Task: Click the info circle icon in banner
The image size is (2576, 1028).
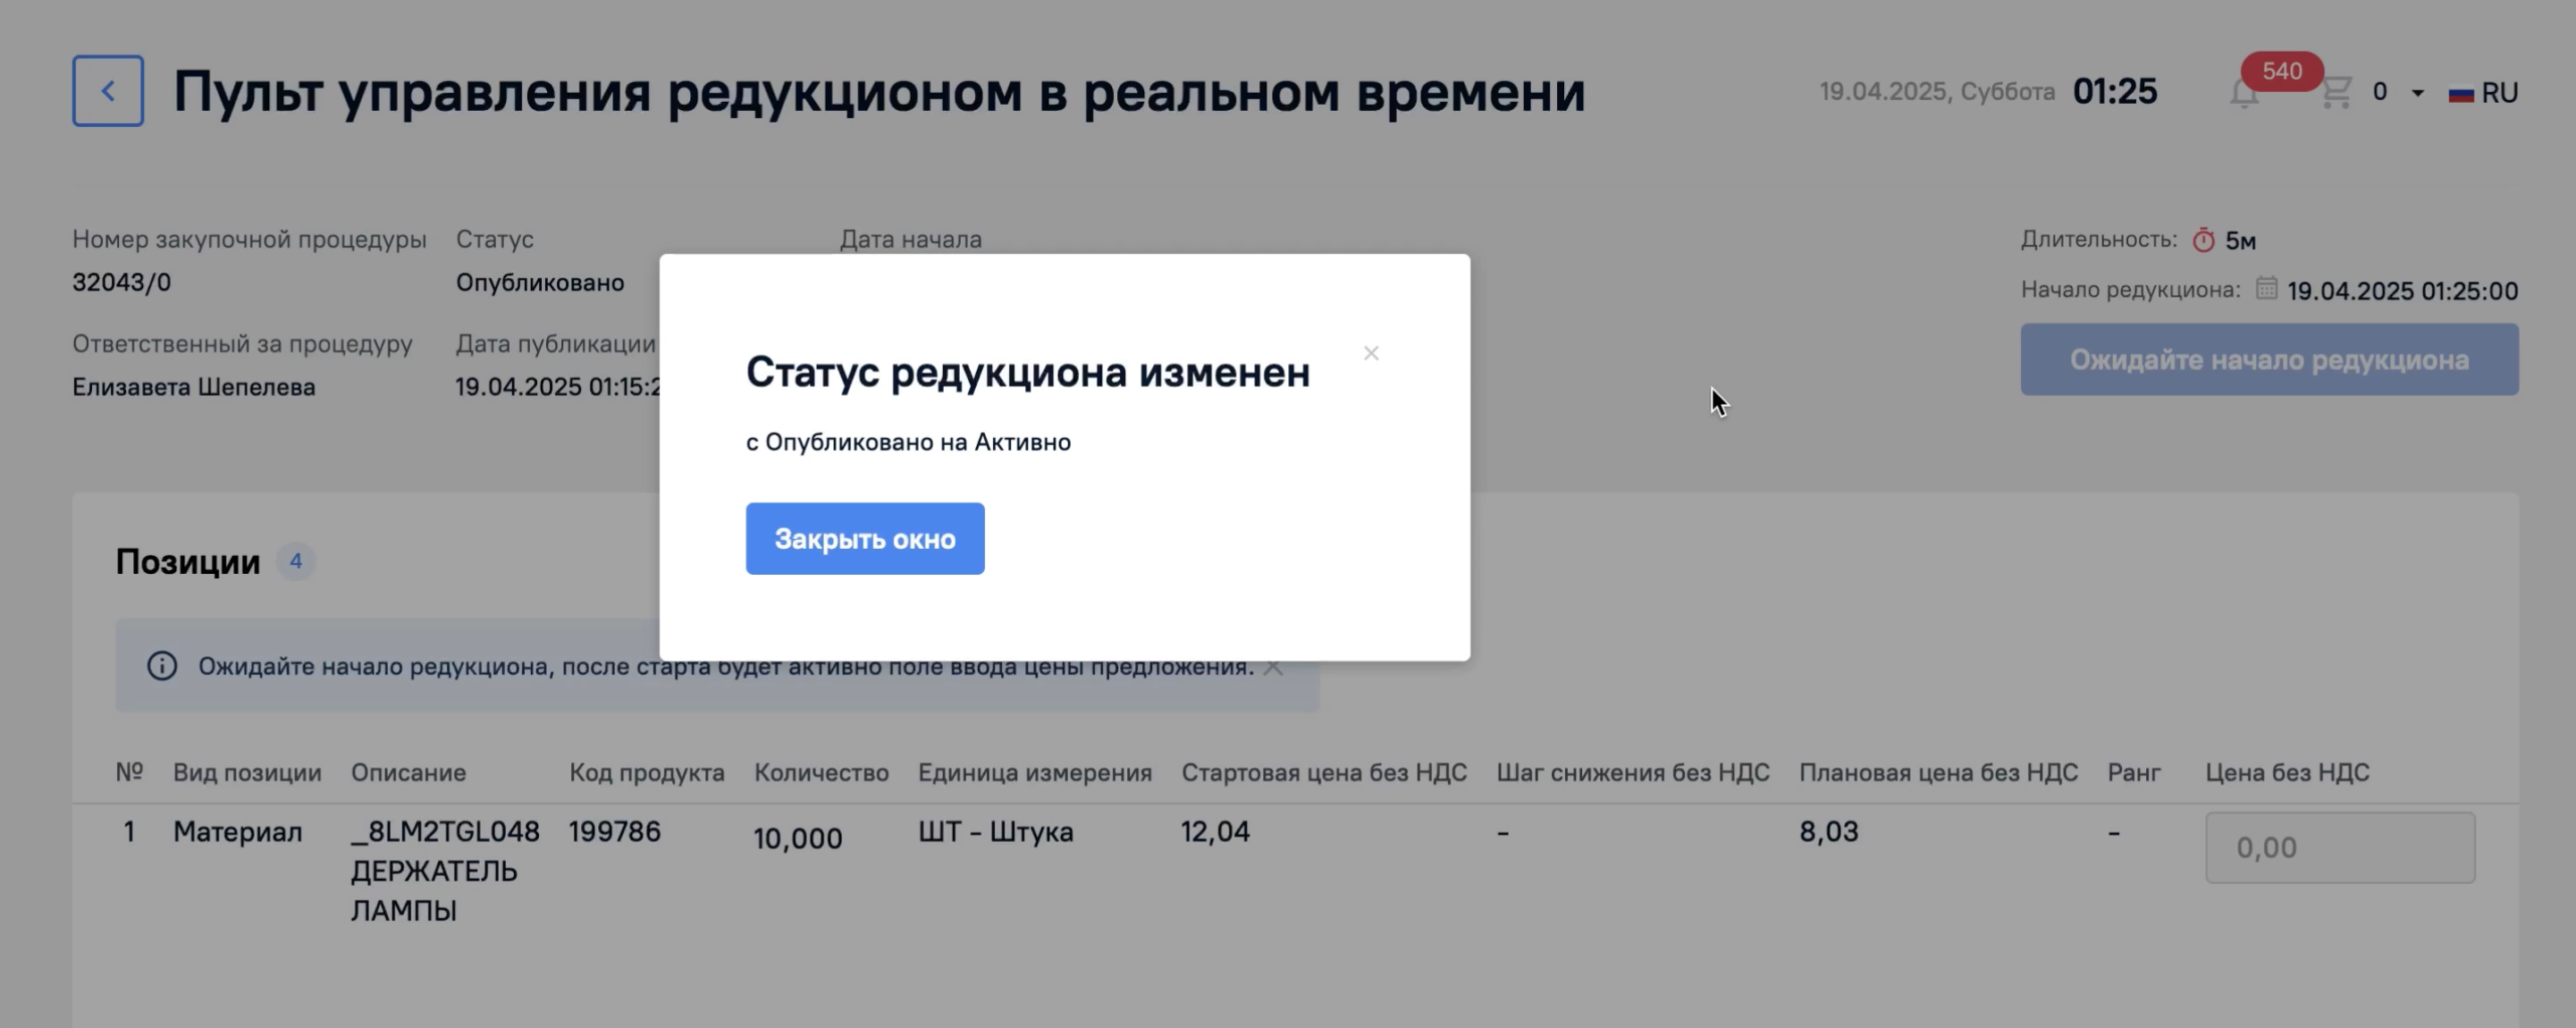Action: (162, 666)
